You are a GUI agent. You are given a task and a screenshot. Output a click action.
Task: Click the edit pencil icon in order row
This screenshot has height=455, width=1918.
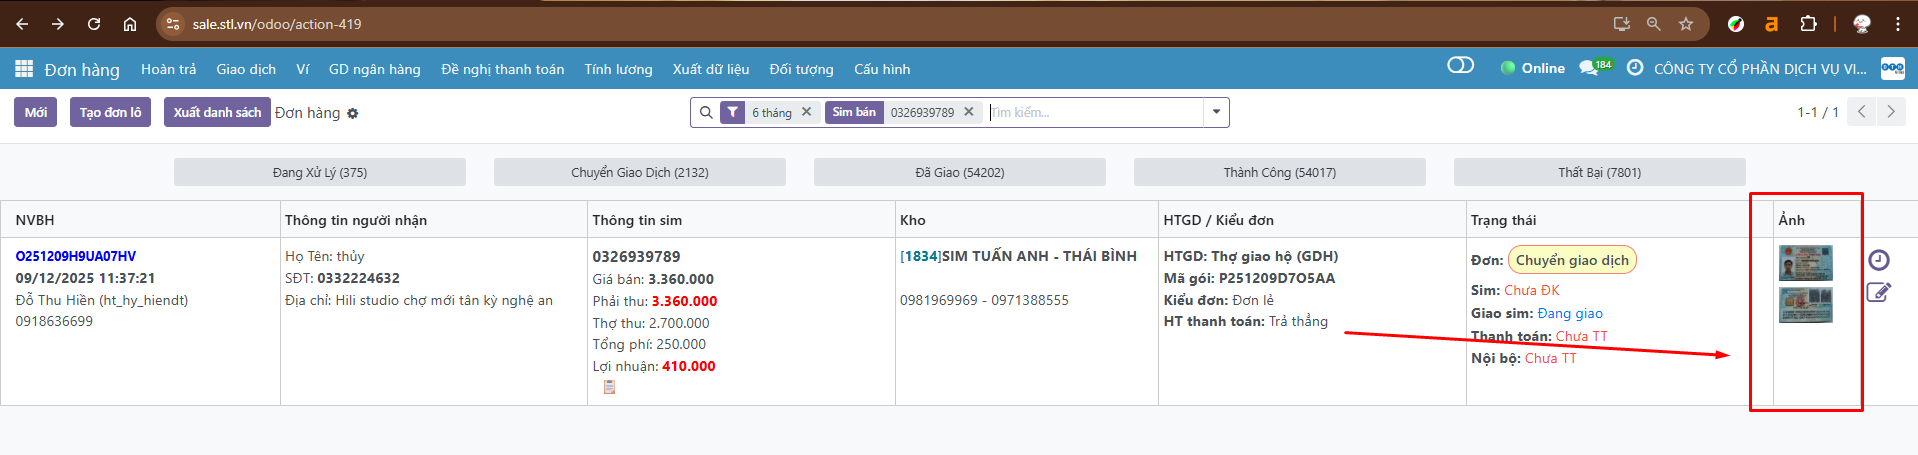click(x=1879, y=292)
